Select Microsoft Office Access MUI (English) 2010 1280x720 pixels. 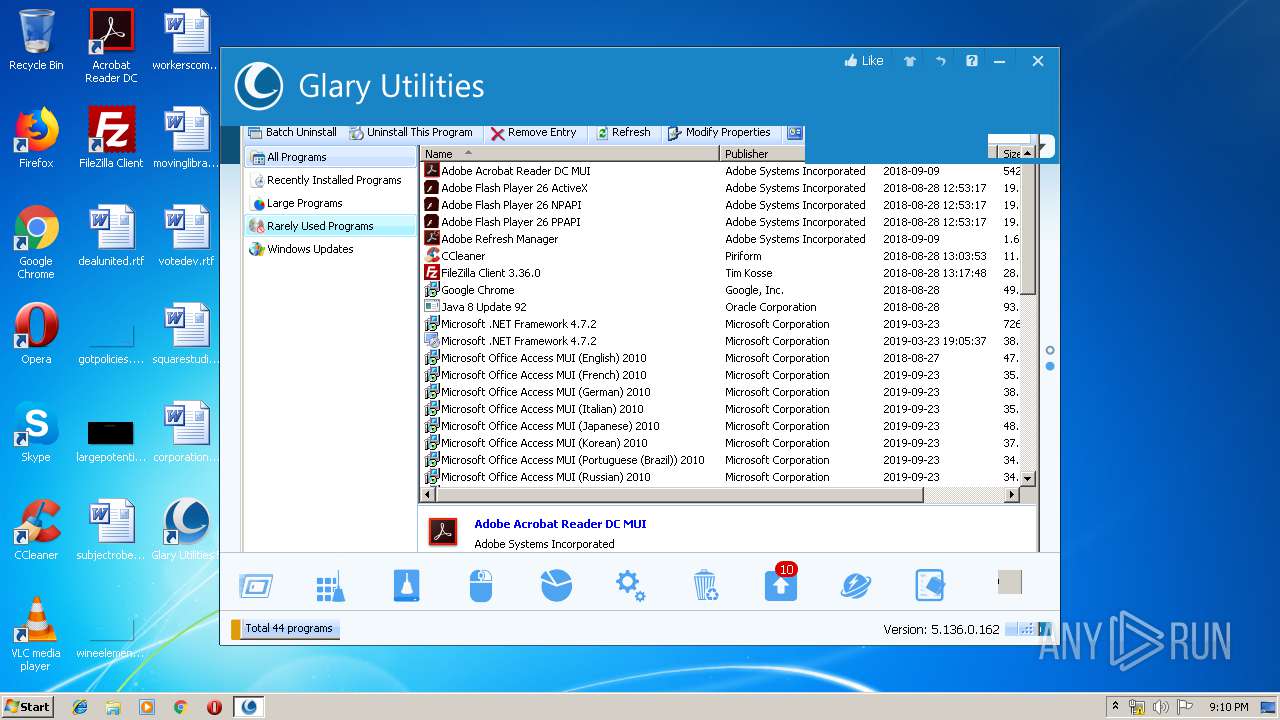pos(721,358)
